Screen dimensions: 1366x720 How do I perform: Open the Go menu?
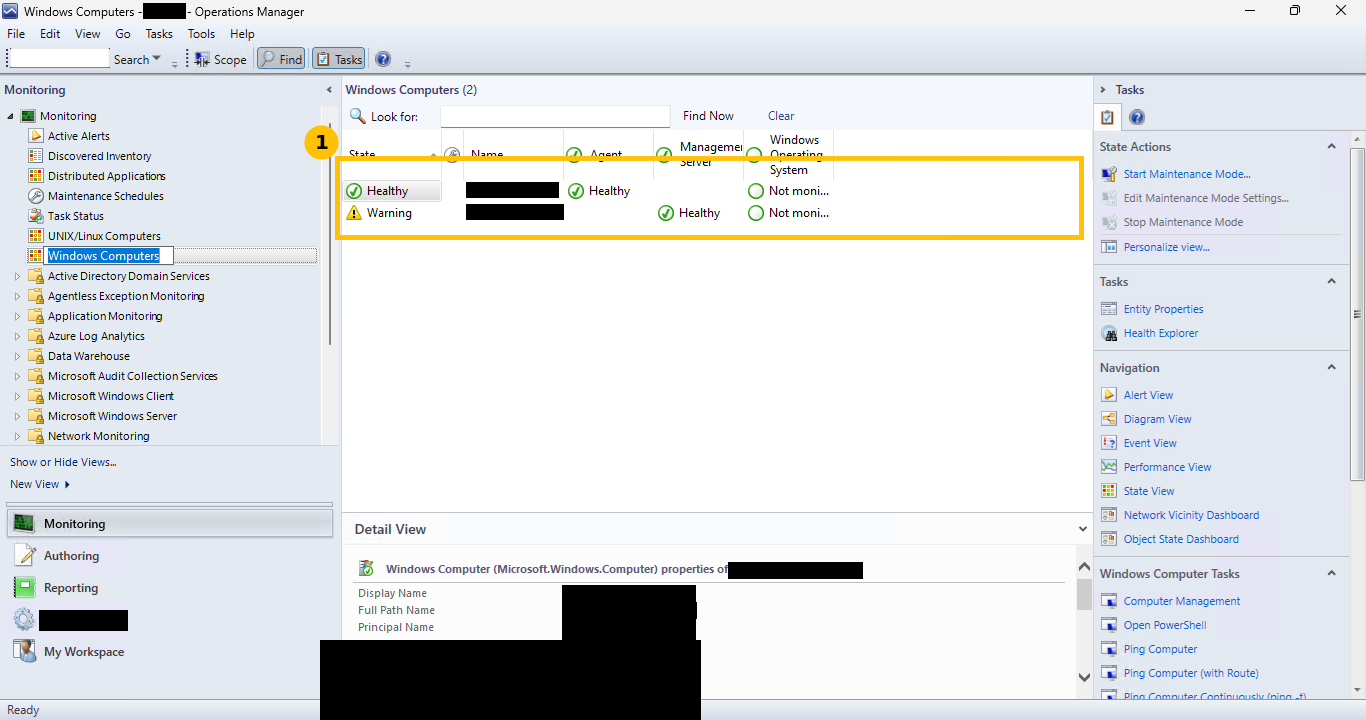pos(123,33)
